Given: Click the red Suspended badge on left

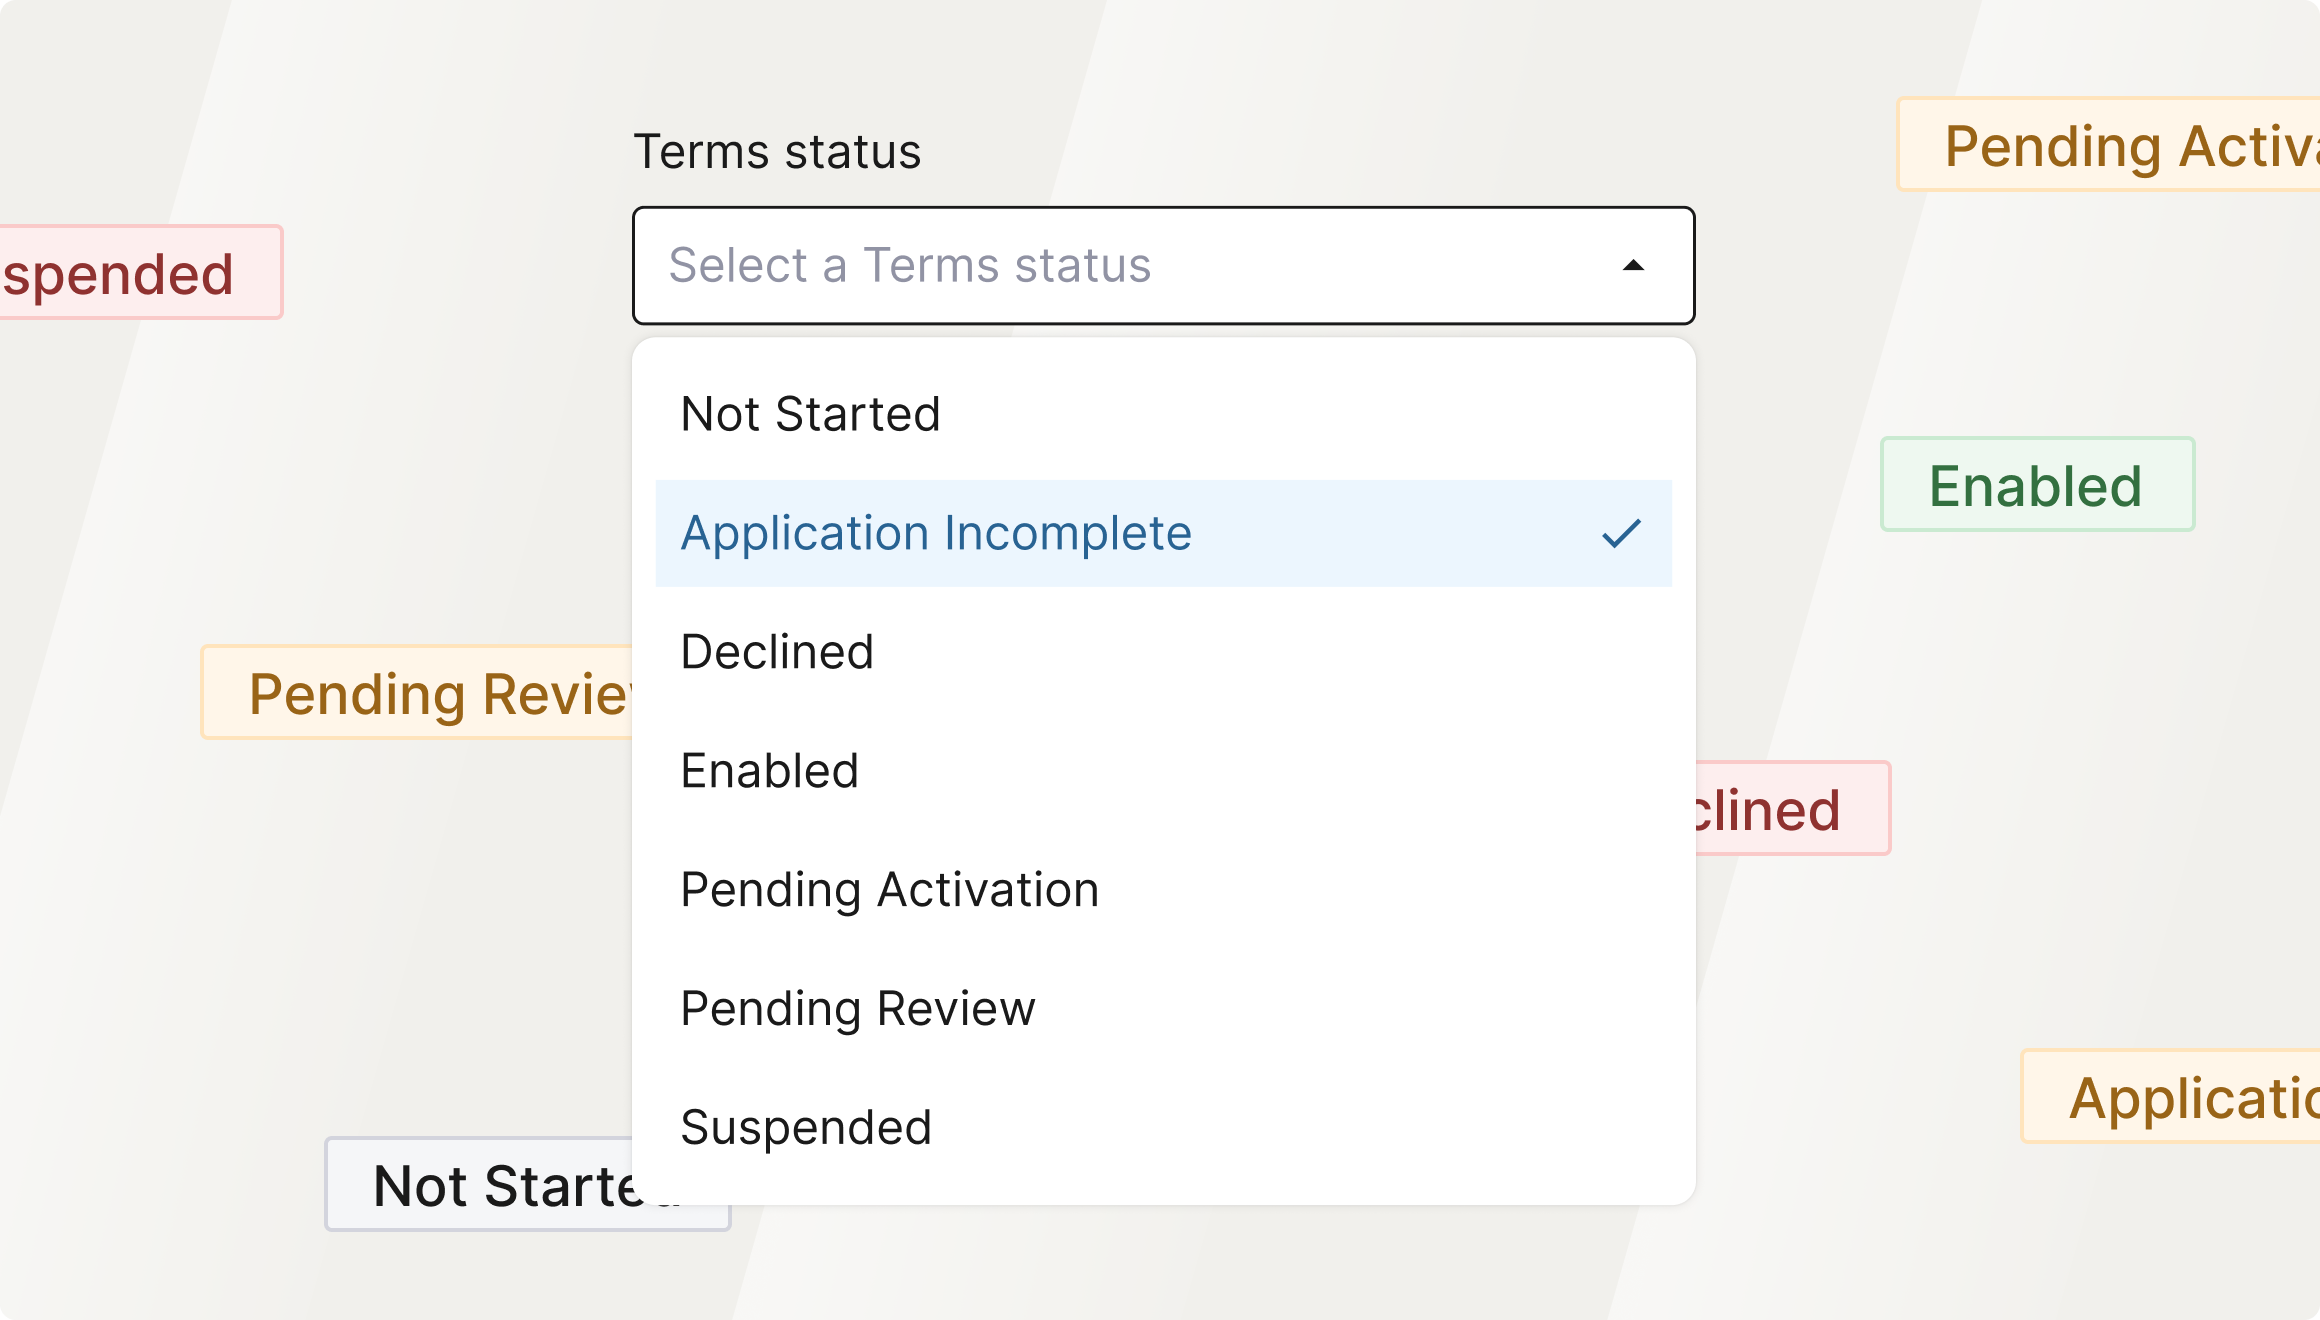Looking at the screenshot, I should click(x=141, y=272).
